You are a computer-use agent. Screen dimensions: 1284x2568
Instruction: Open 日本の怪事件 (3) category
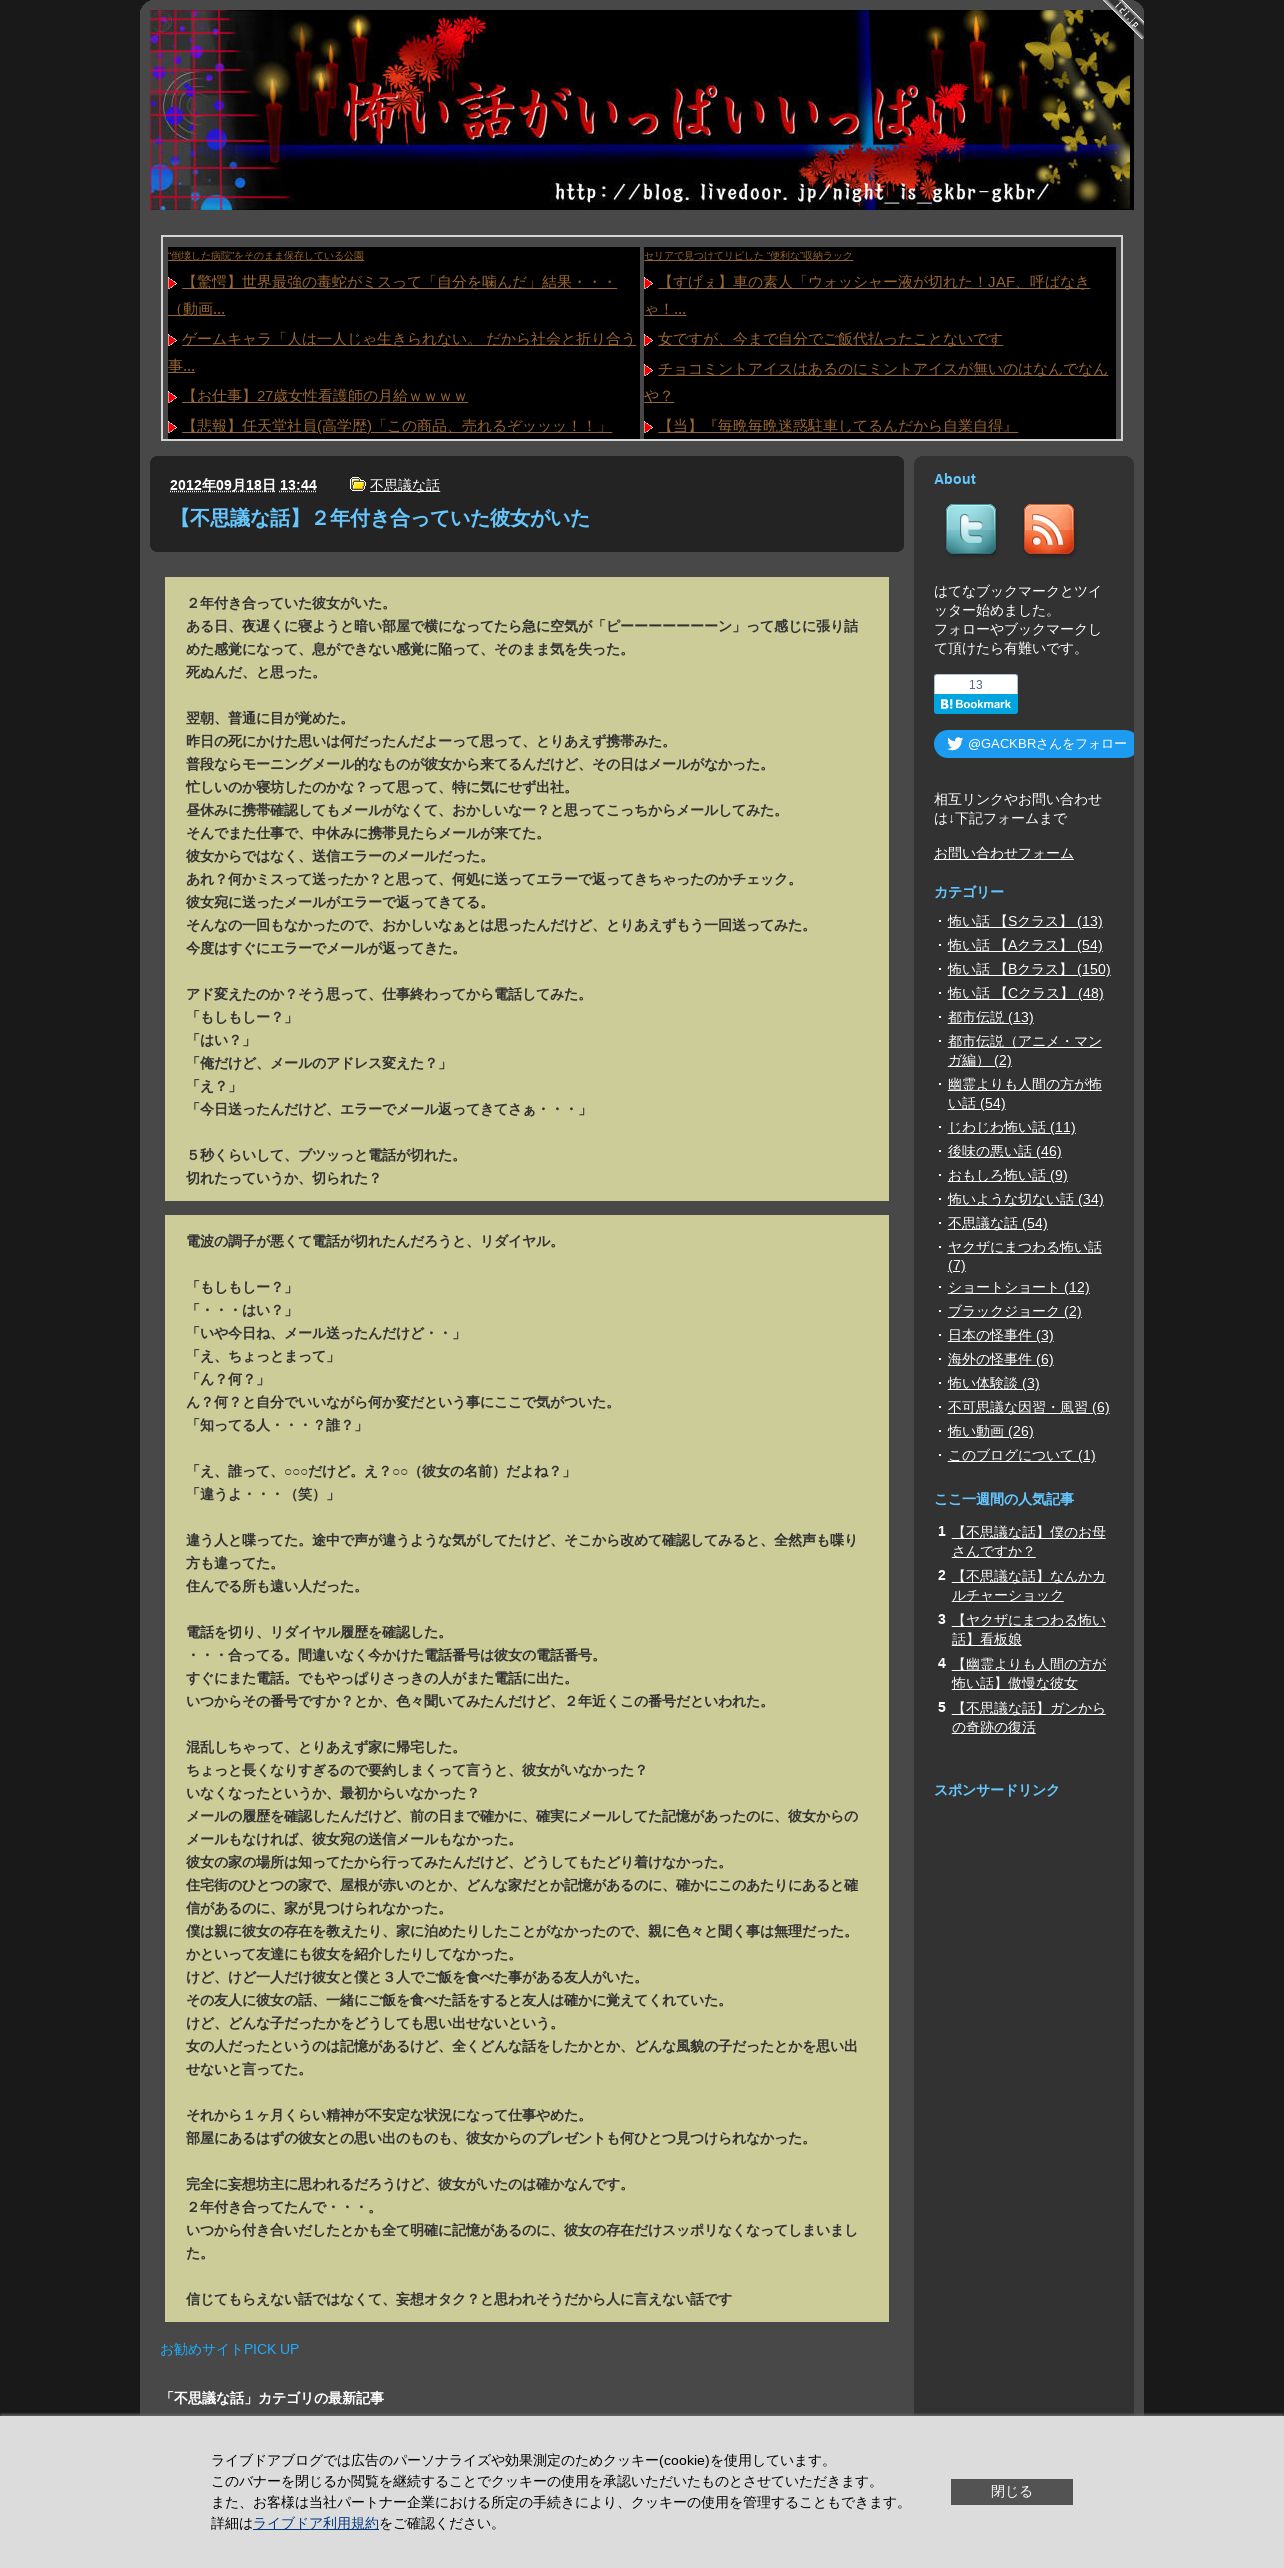pos(1001,1335)
